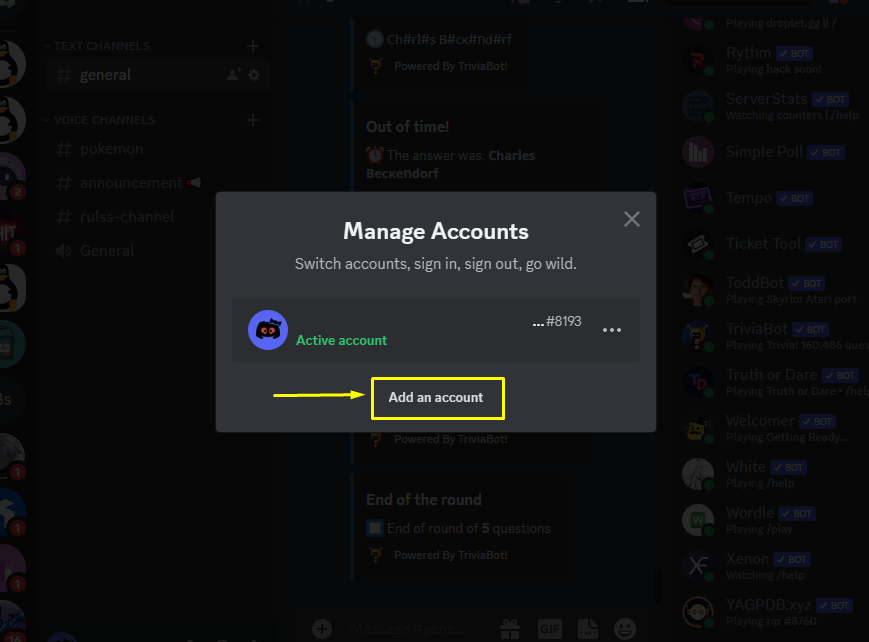Click End of round of 5 questions text
The image size is (869, 642).
point(468,528)
